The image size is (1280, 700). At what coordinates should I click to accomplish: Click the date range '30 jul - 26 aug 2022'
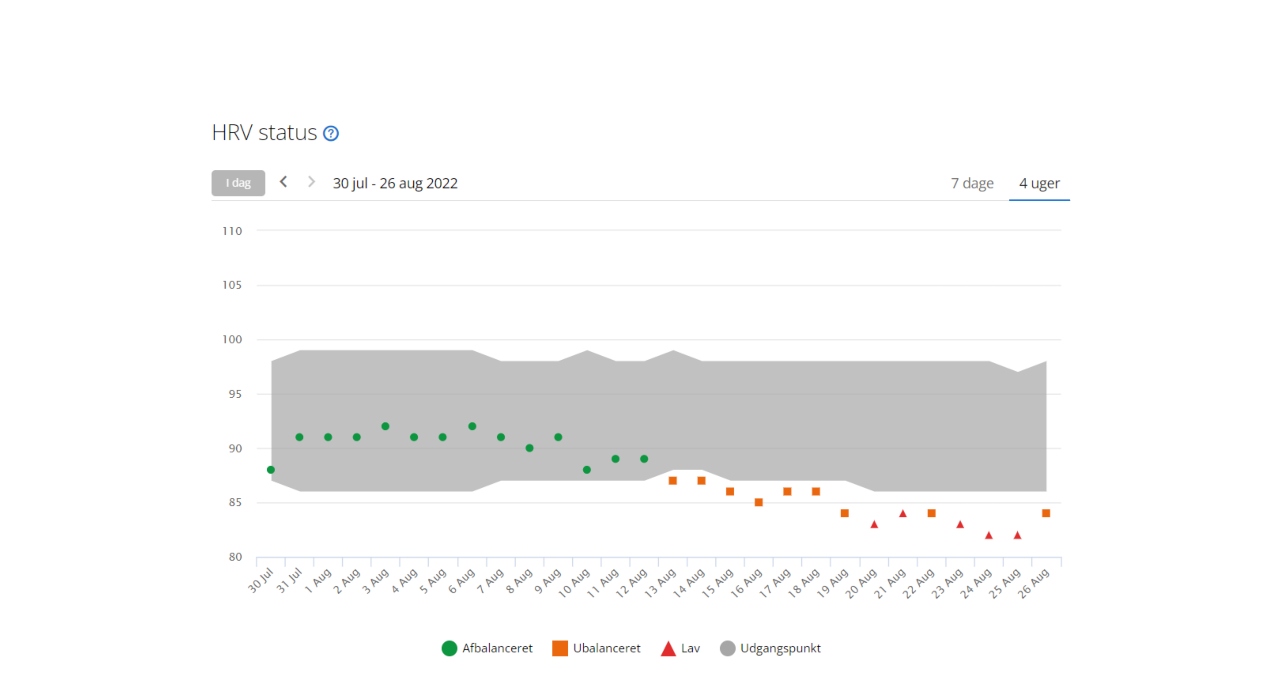[x=395, y=183]
